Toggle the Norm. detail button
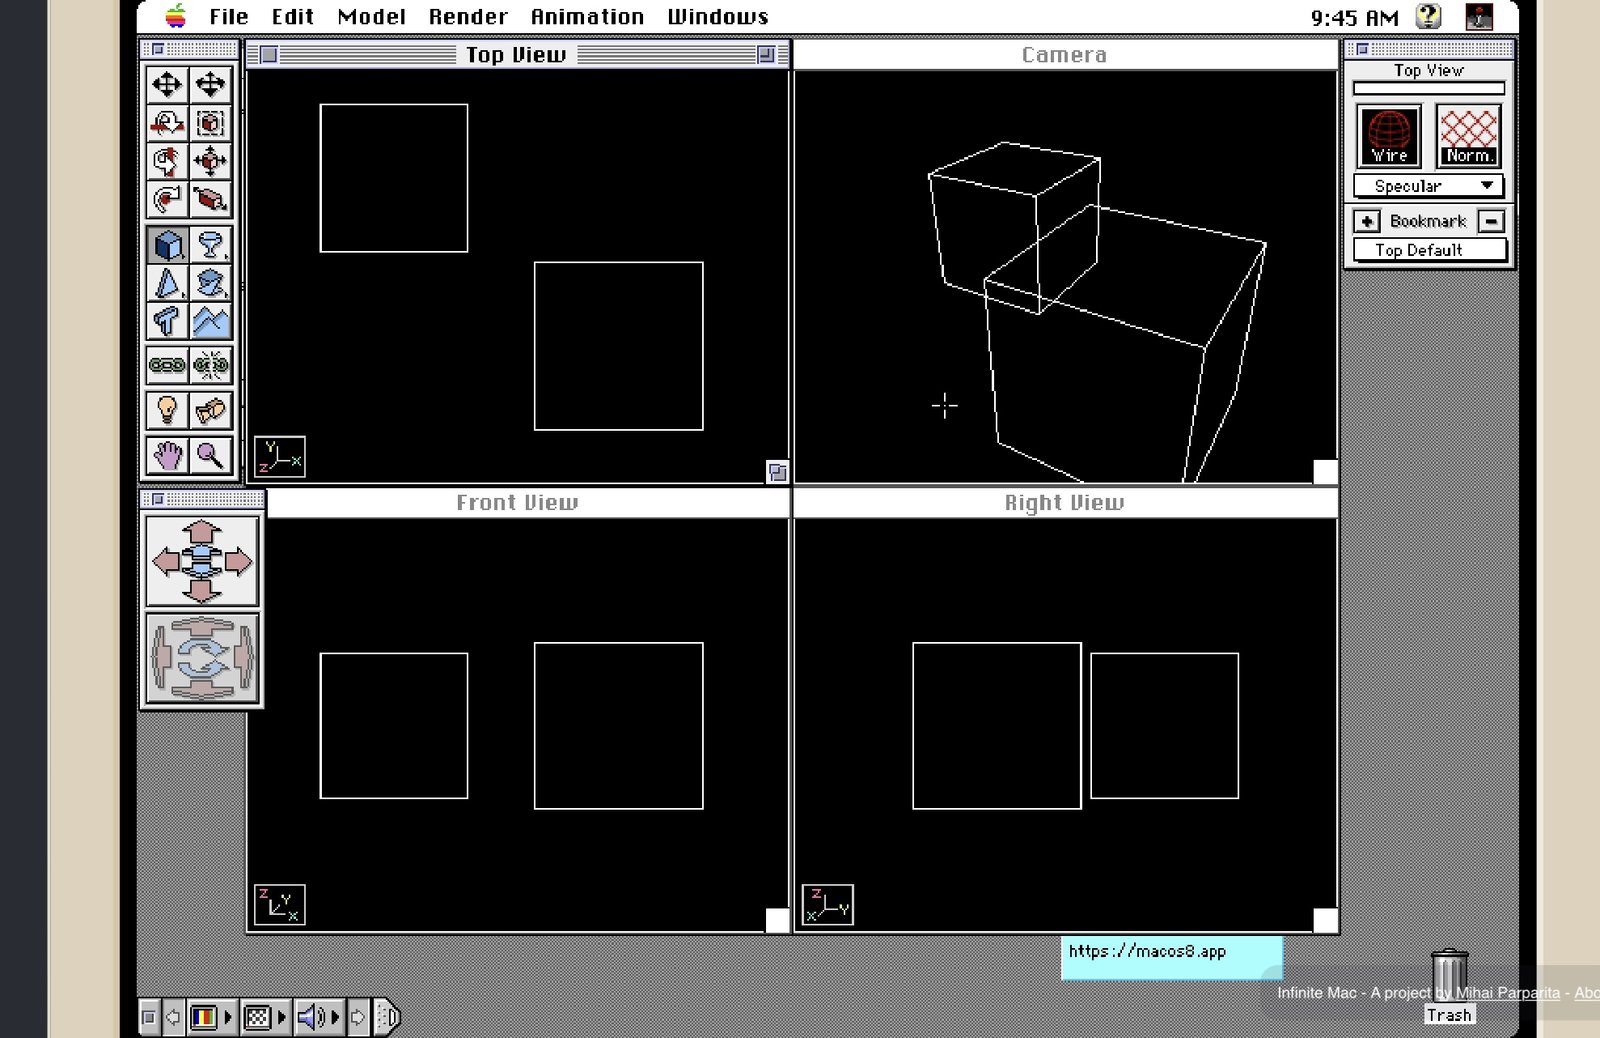 tap(1468, 137)
